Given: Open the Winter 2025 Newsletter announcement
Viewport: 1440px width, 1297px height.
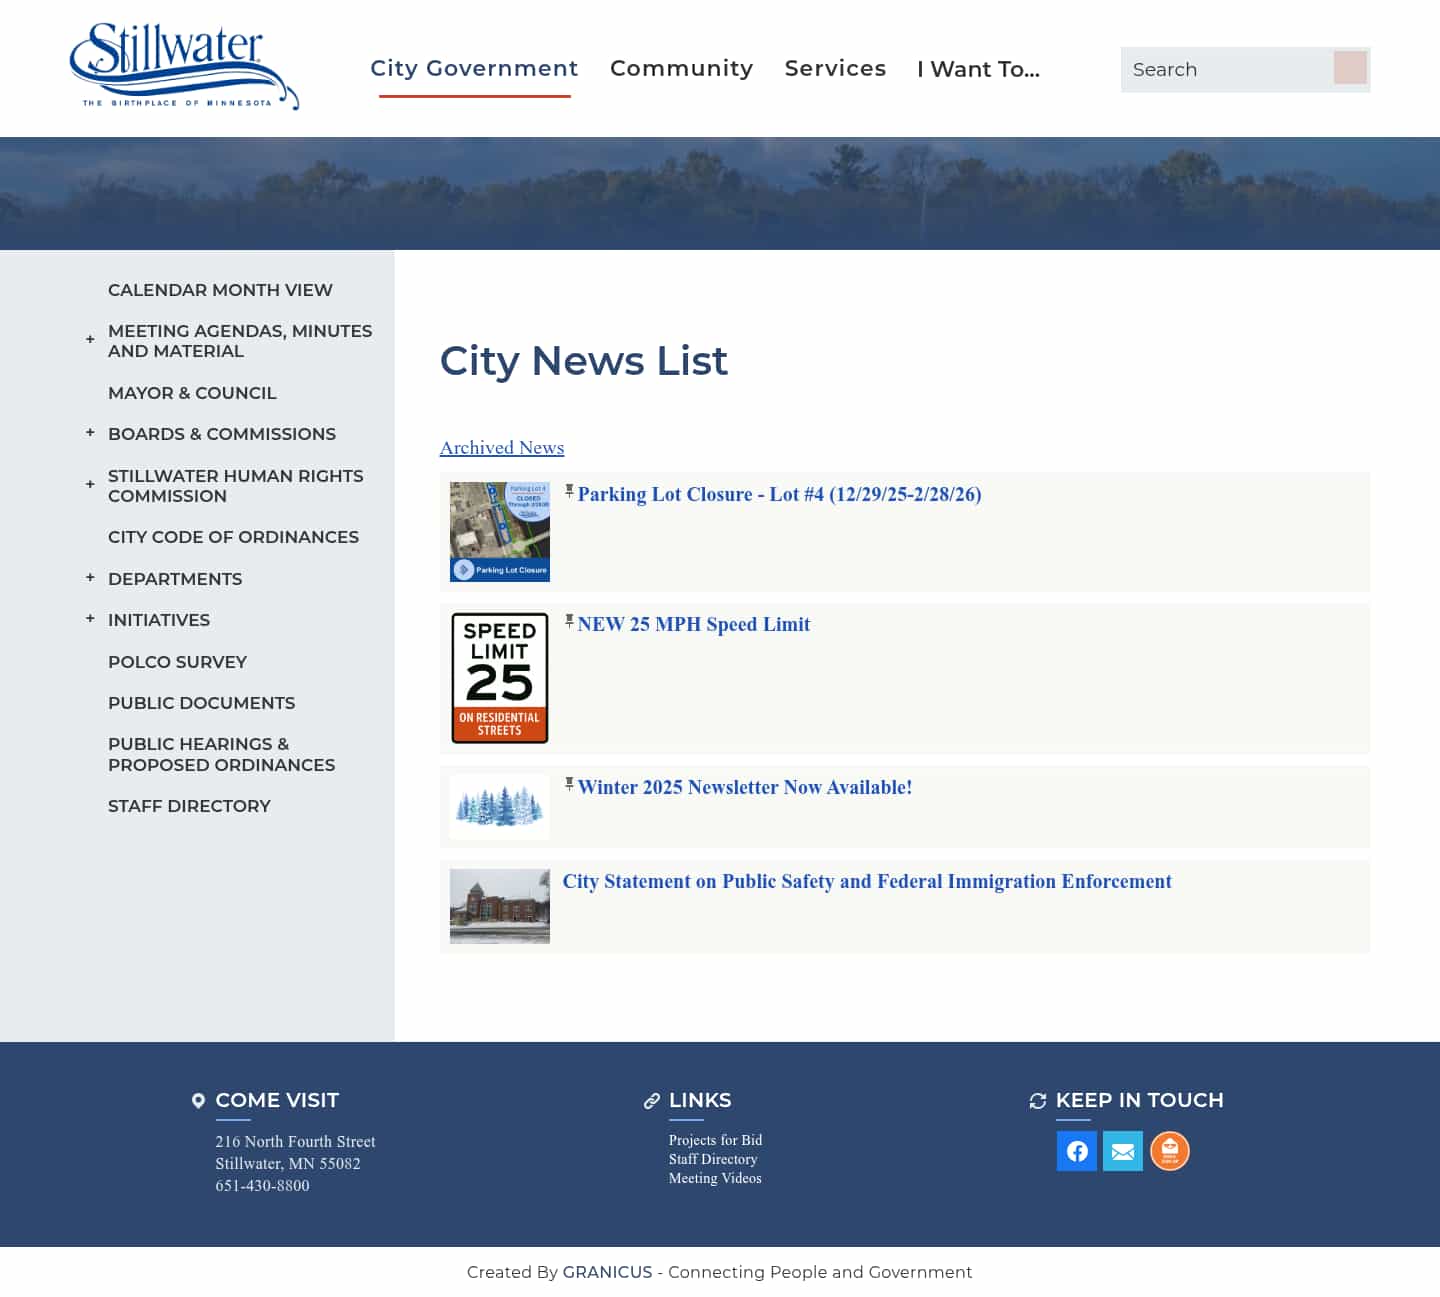Looking at the screenshot, I should point(744,787).
